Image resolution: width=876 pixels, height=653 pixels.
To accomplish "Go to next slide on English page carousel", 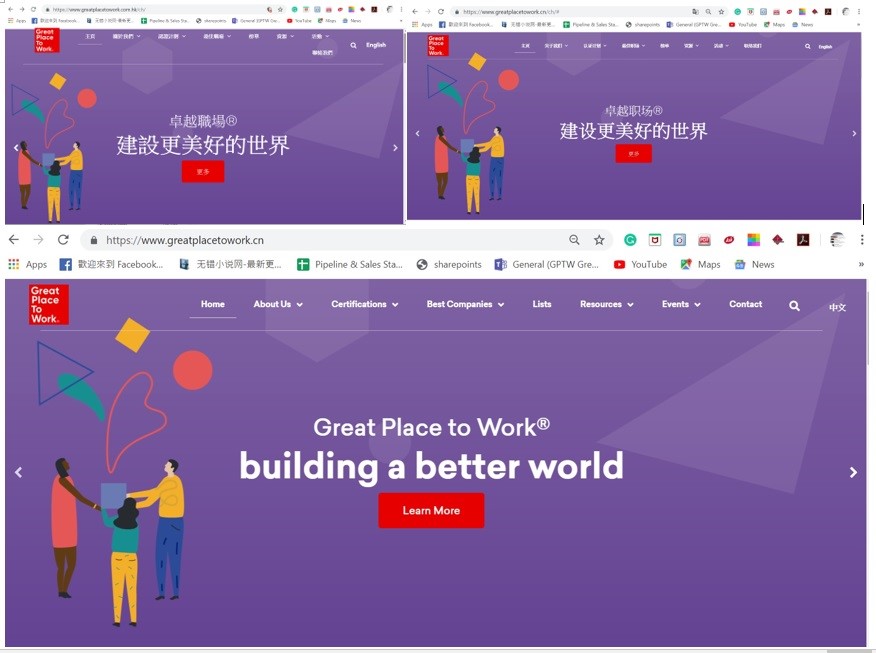I will 853,473.
